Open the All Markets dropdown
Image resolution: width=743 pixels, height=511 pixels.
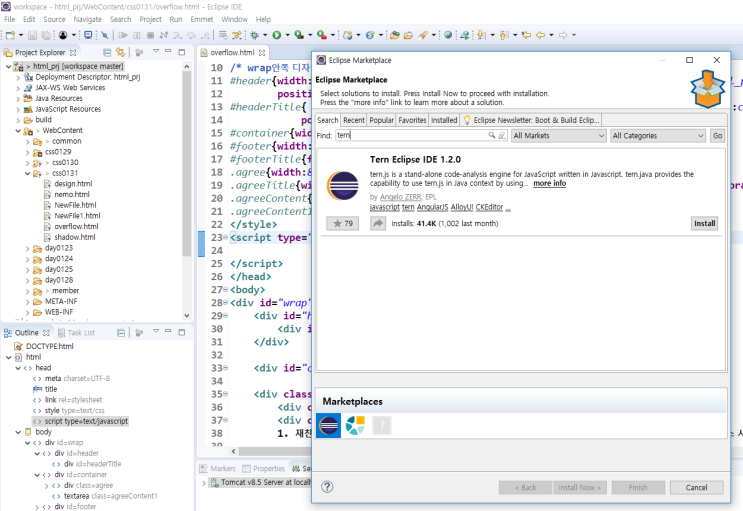tap(559, 136)
